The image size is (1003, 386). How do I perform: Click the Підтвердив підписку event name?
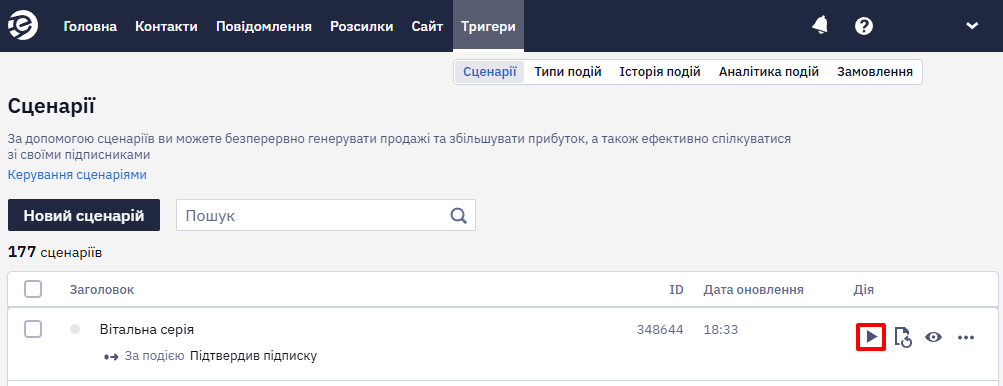tap(253, 355)
